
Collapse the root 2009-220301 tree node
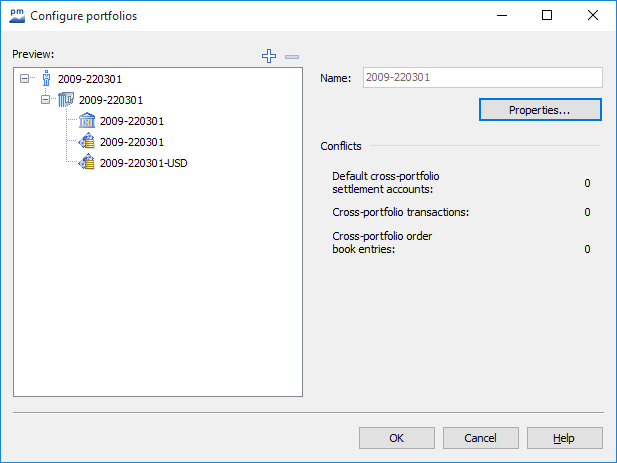(25, 78)
